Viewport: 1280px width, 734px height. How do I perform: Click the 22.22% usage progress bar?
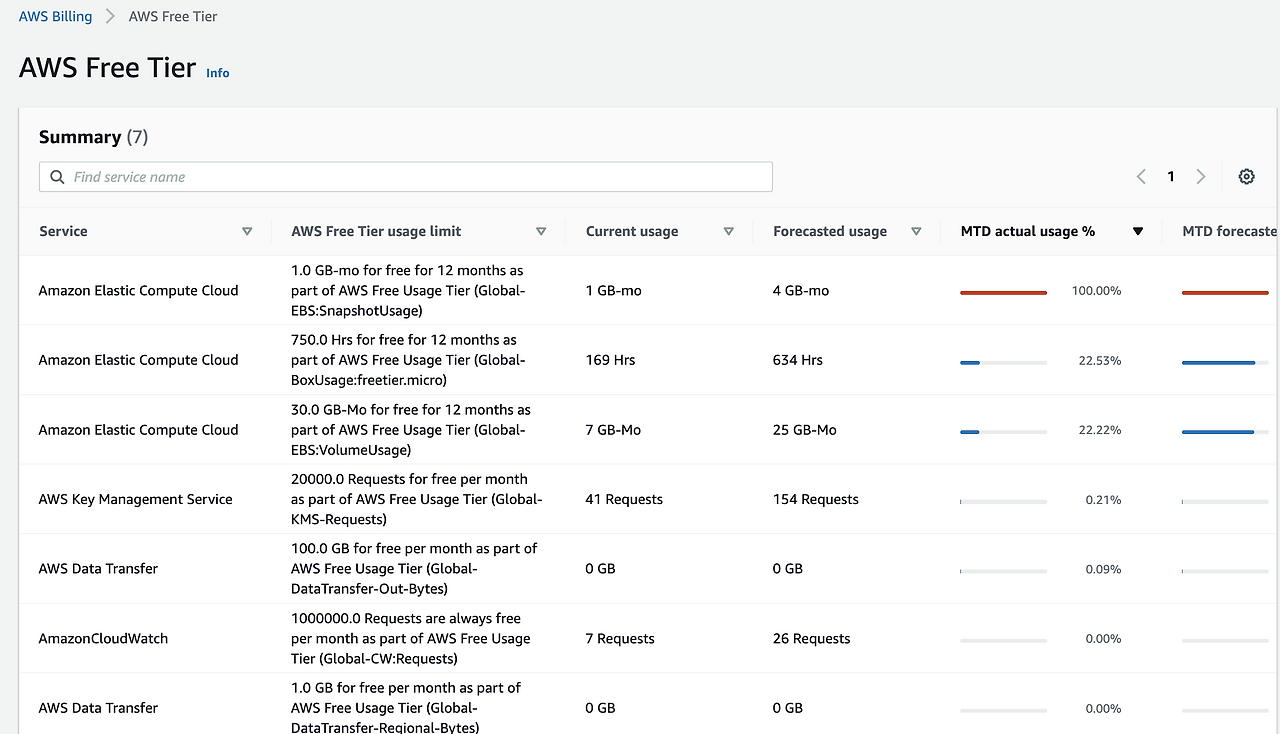pos(1003,431)
